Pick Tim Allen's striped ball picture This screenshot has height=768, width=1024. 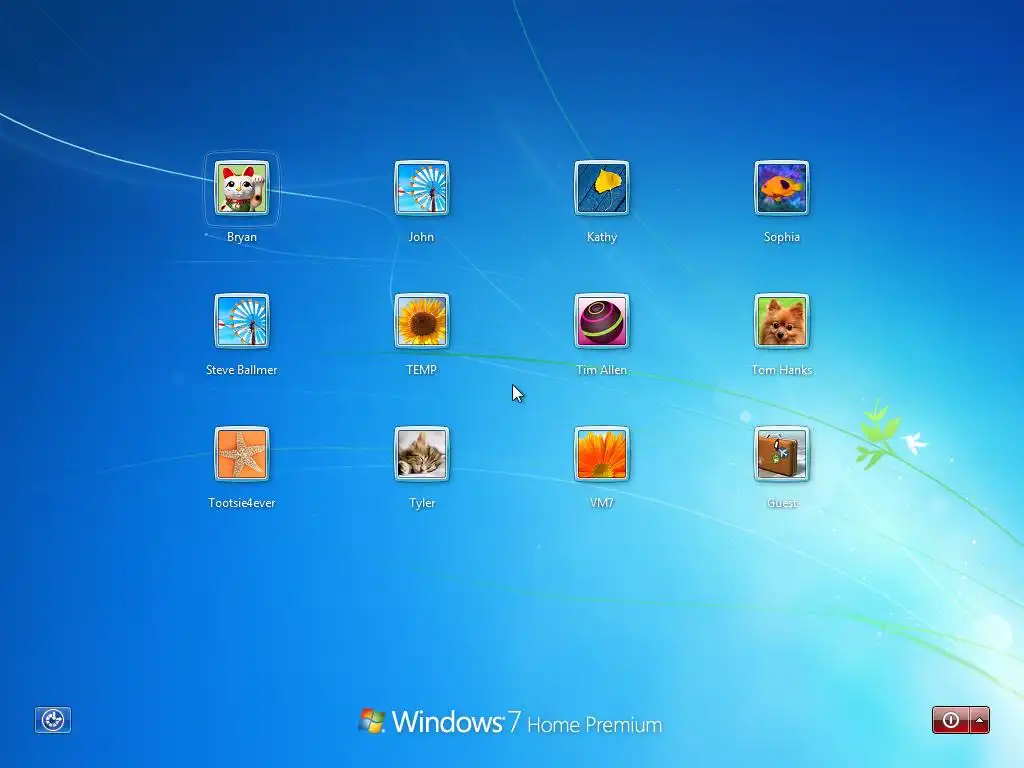point(601,321)
